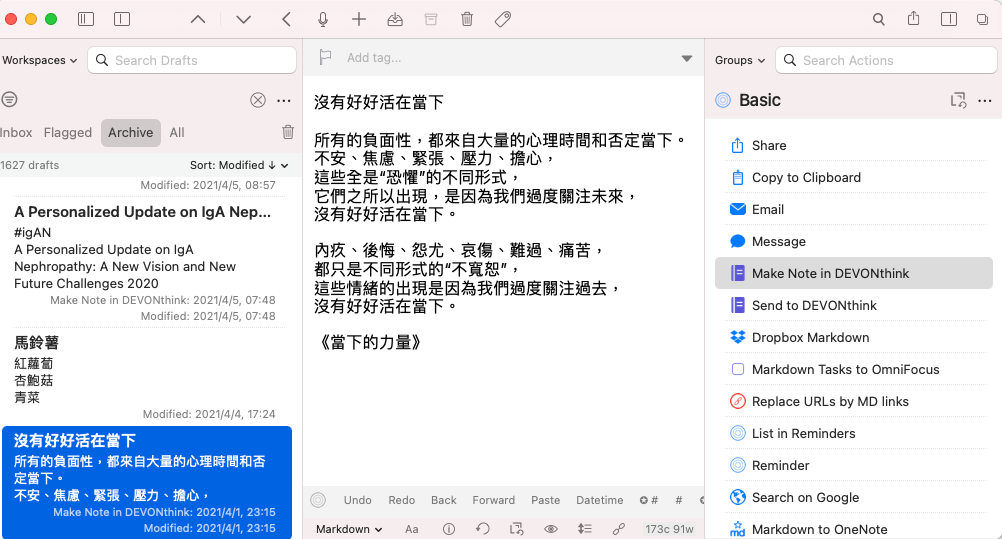The image size is (1002, 539).
Task: Open the draft list filter icon
Action: 10,99
